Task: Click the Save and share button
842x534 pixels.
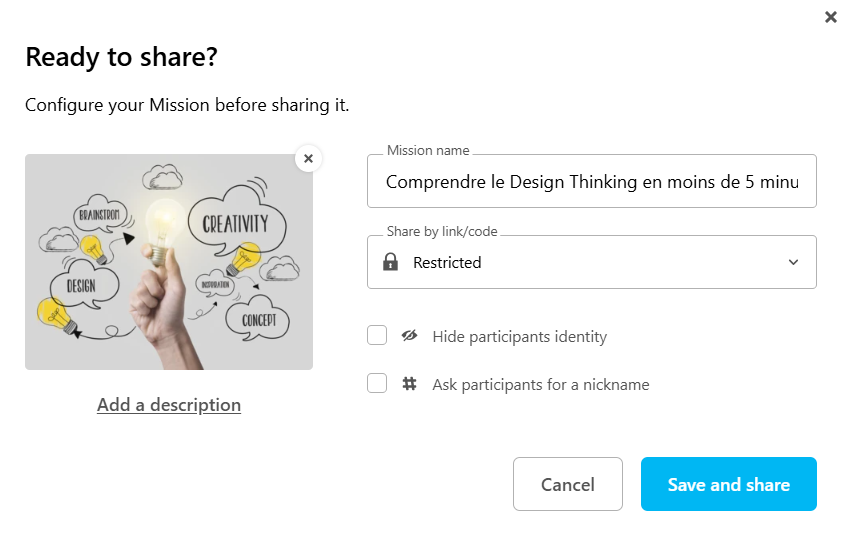Action: (728, 484)
